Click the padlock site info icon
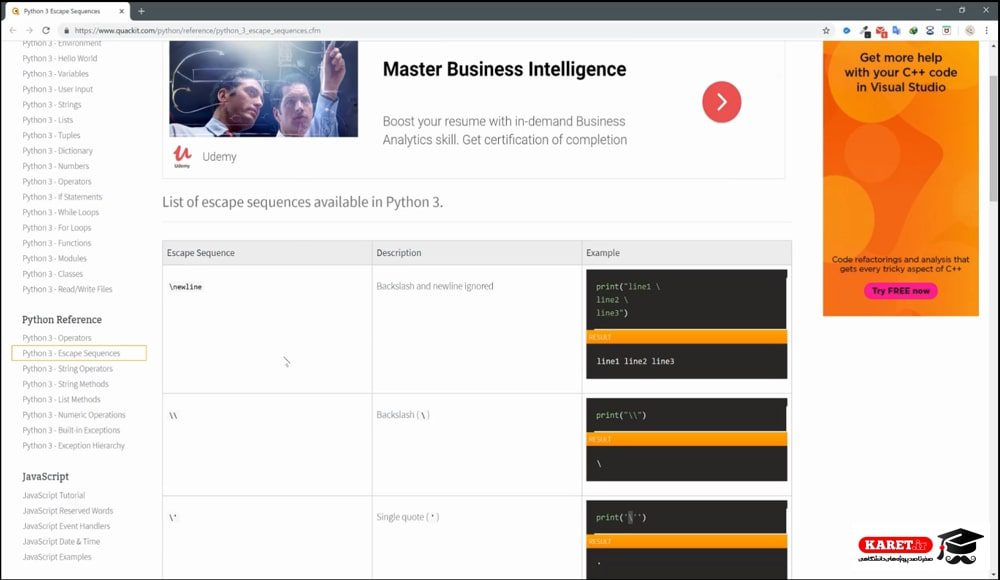The width and height of the screenshot is (1000, 580). click(x=66, y=31)
